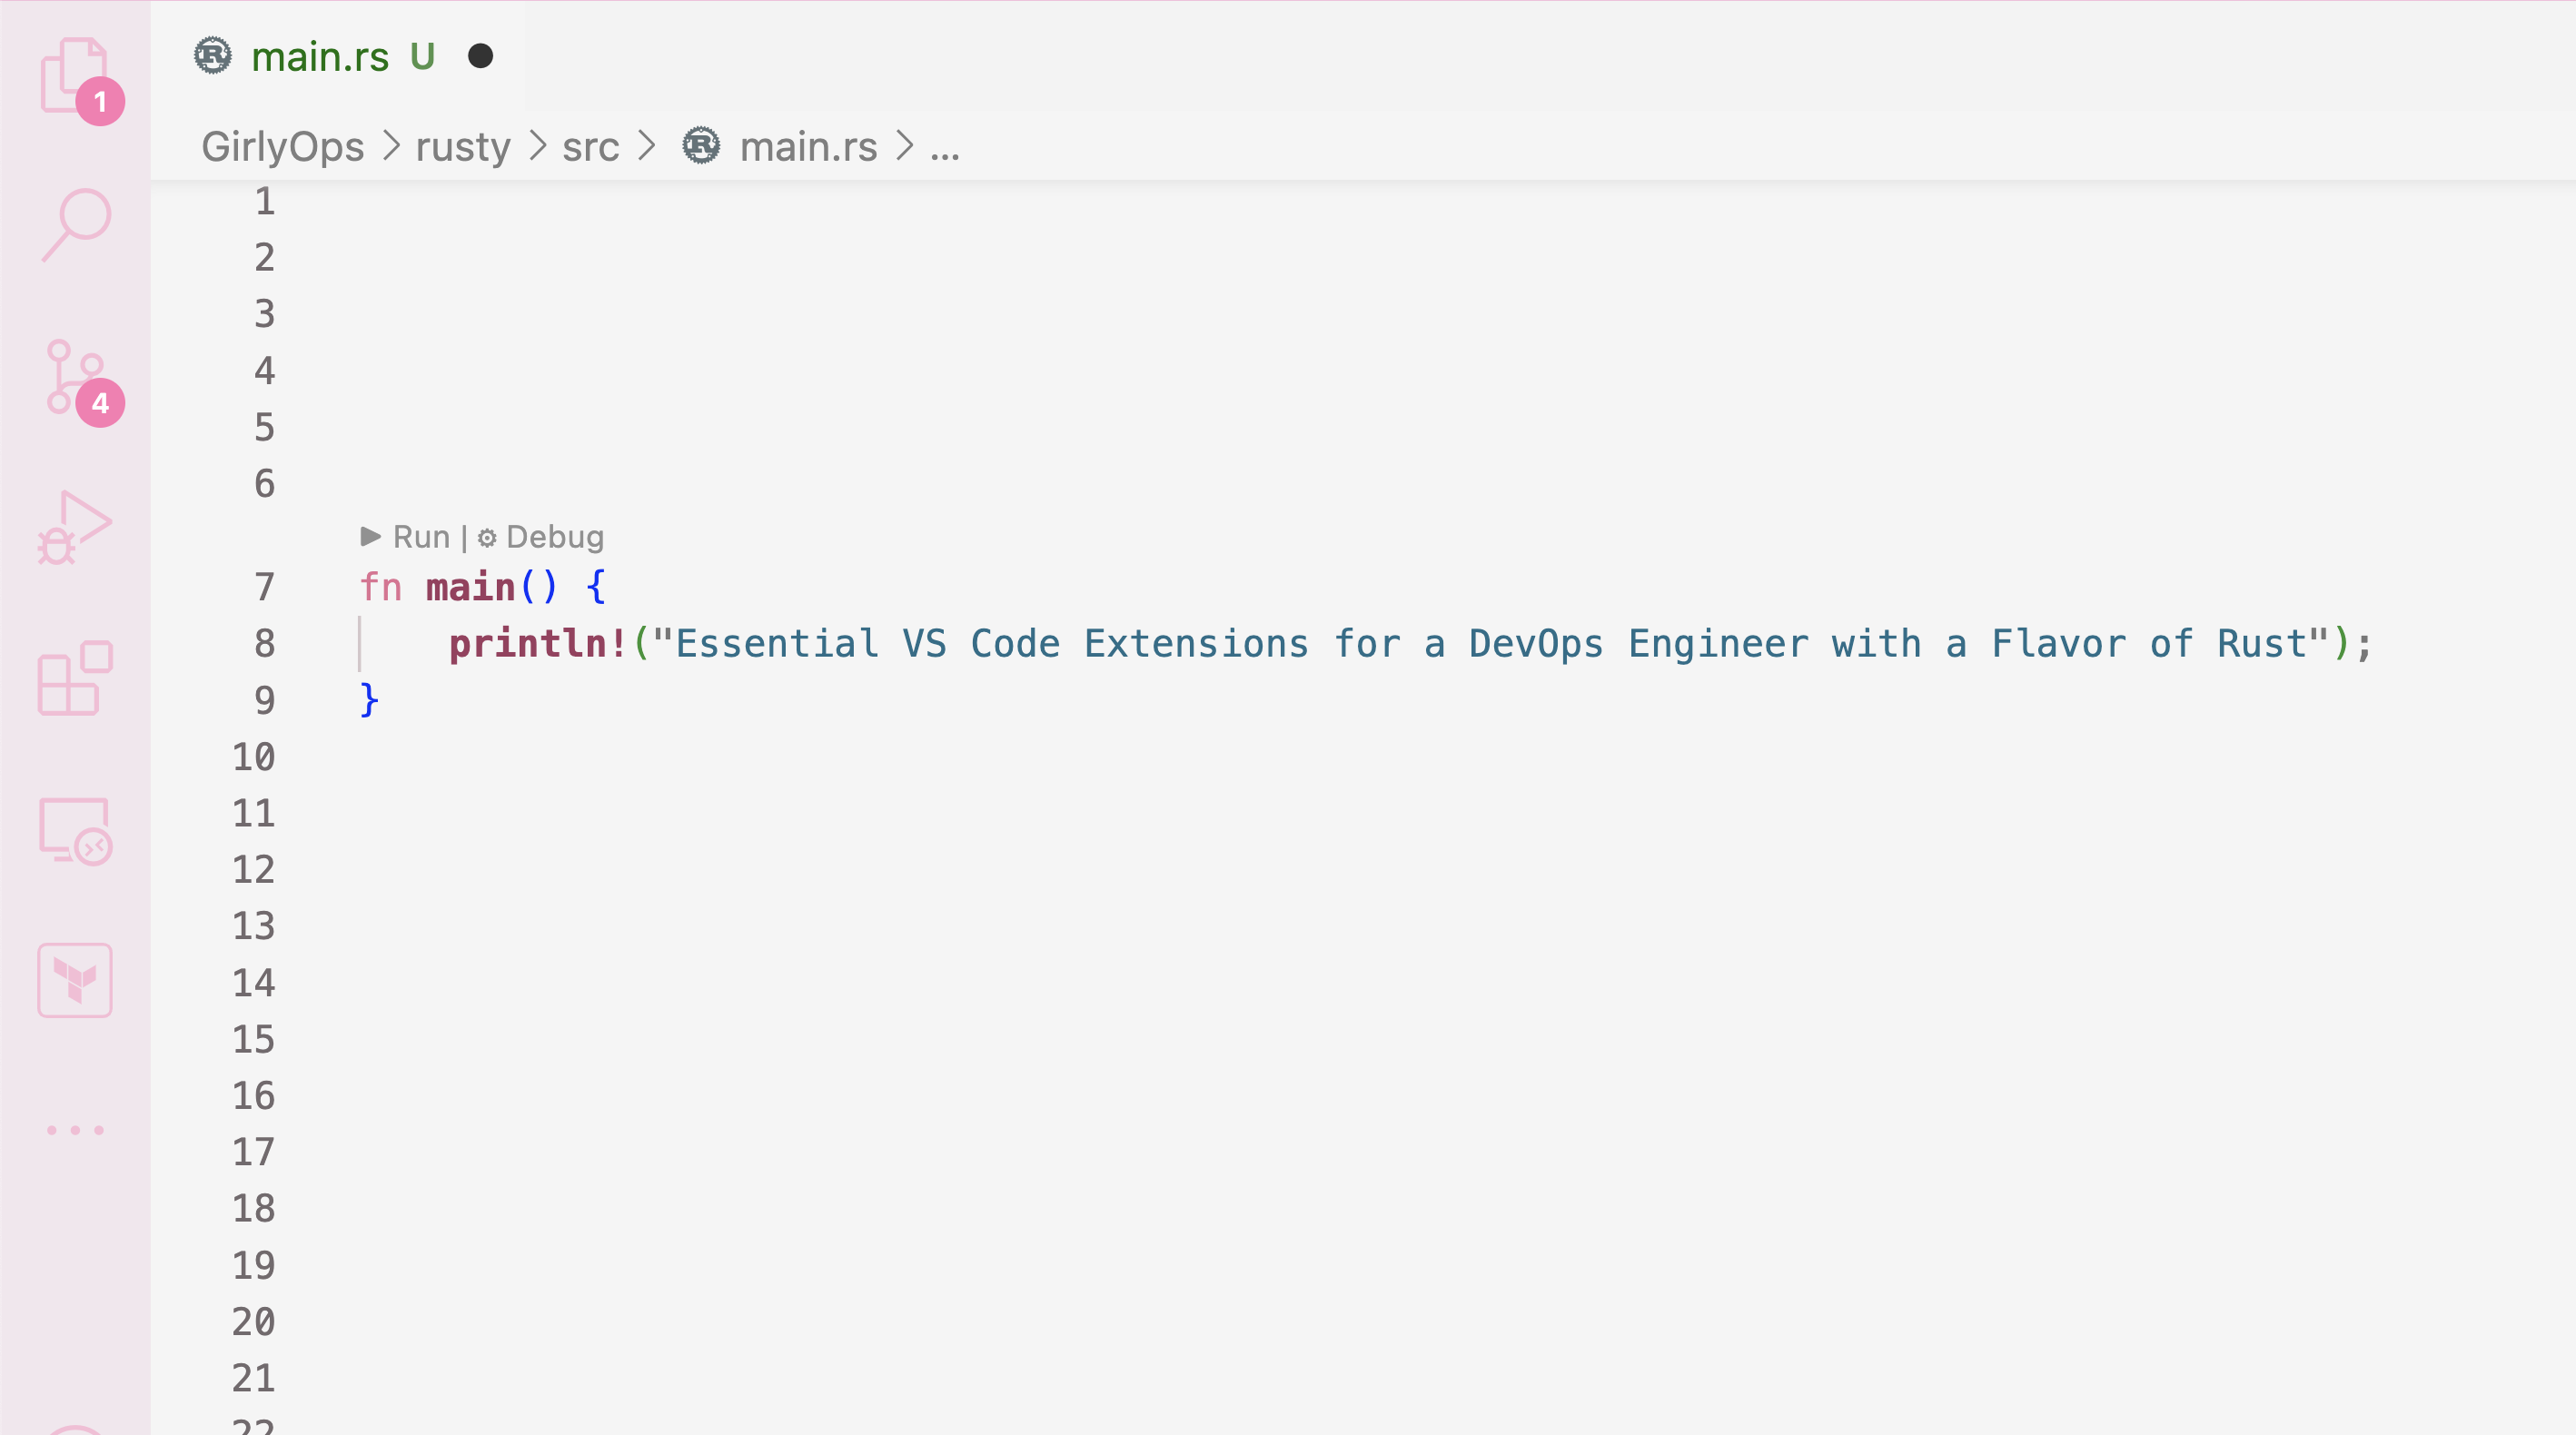Click the fn keyword on line 7
The width and height of the screenshot is (2576, 1435).
(x=380, y=587)
